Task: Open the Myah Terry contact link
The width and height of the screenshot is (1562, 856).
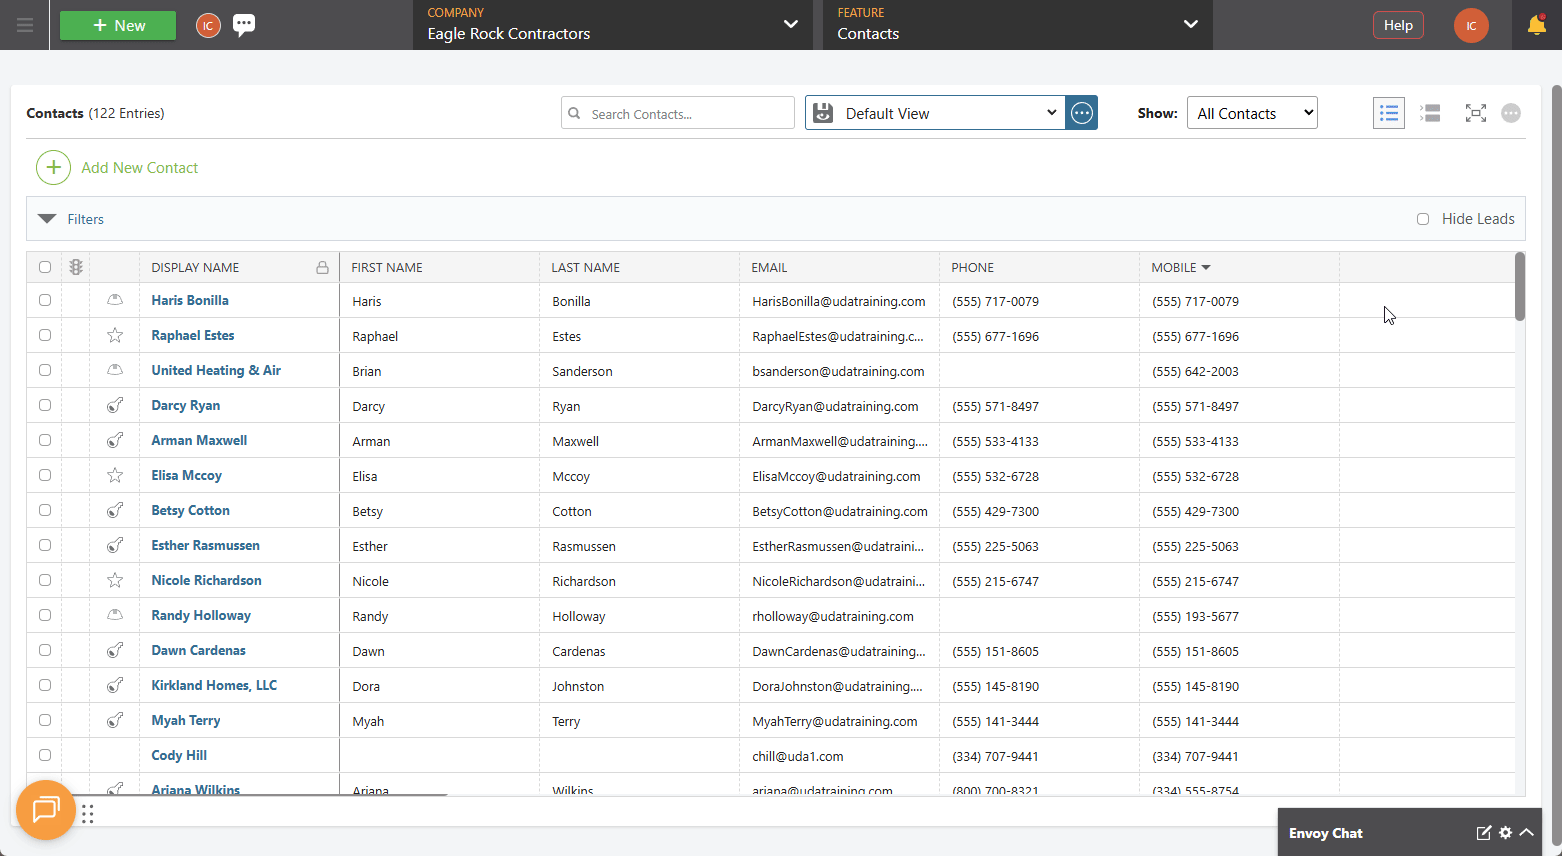Action: click(x=186, y=720)
